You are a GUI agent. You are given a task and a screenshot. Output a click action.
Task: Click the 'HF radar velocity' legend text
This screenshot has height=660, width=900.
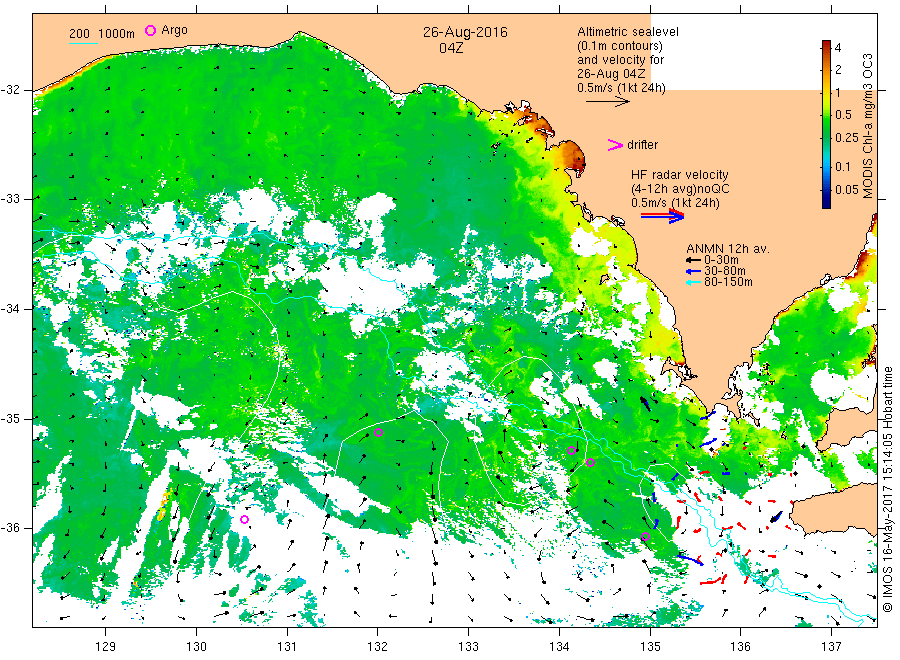pyautogui.click(x=680, y=174)
